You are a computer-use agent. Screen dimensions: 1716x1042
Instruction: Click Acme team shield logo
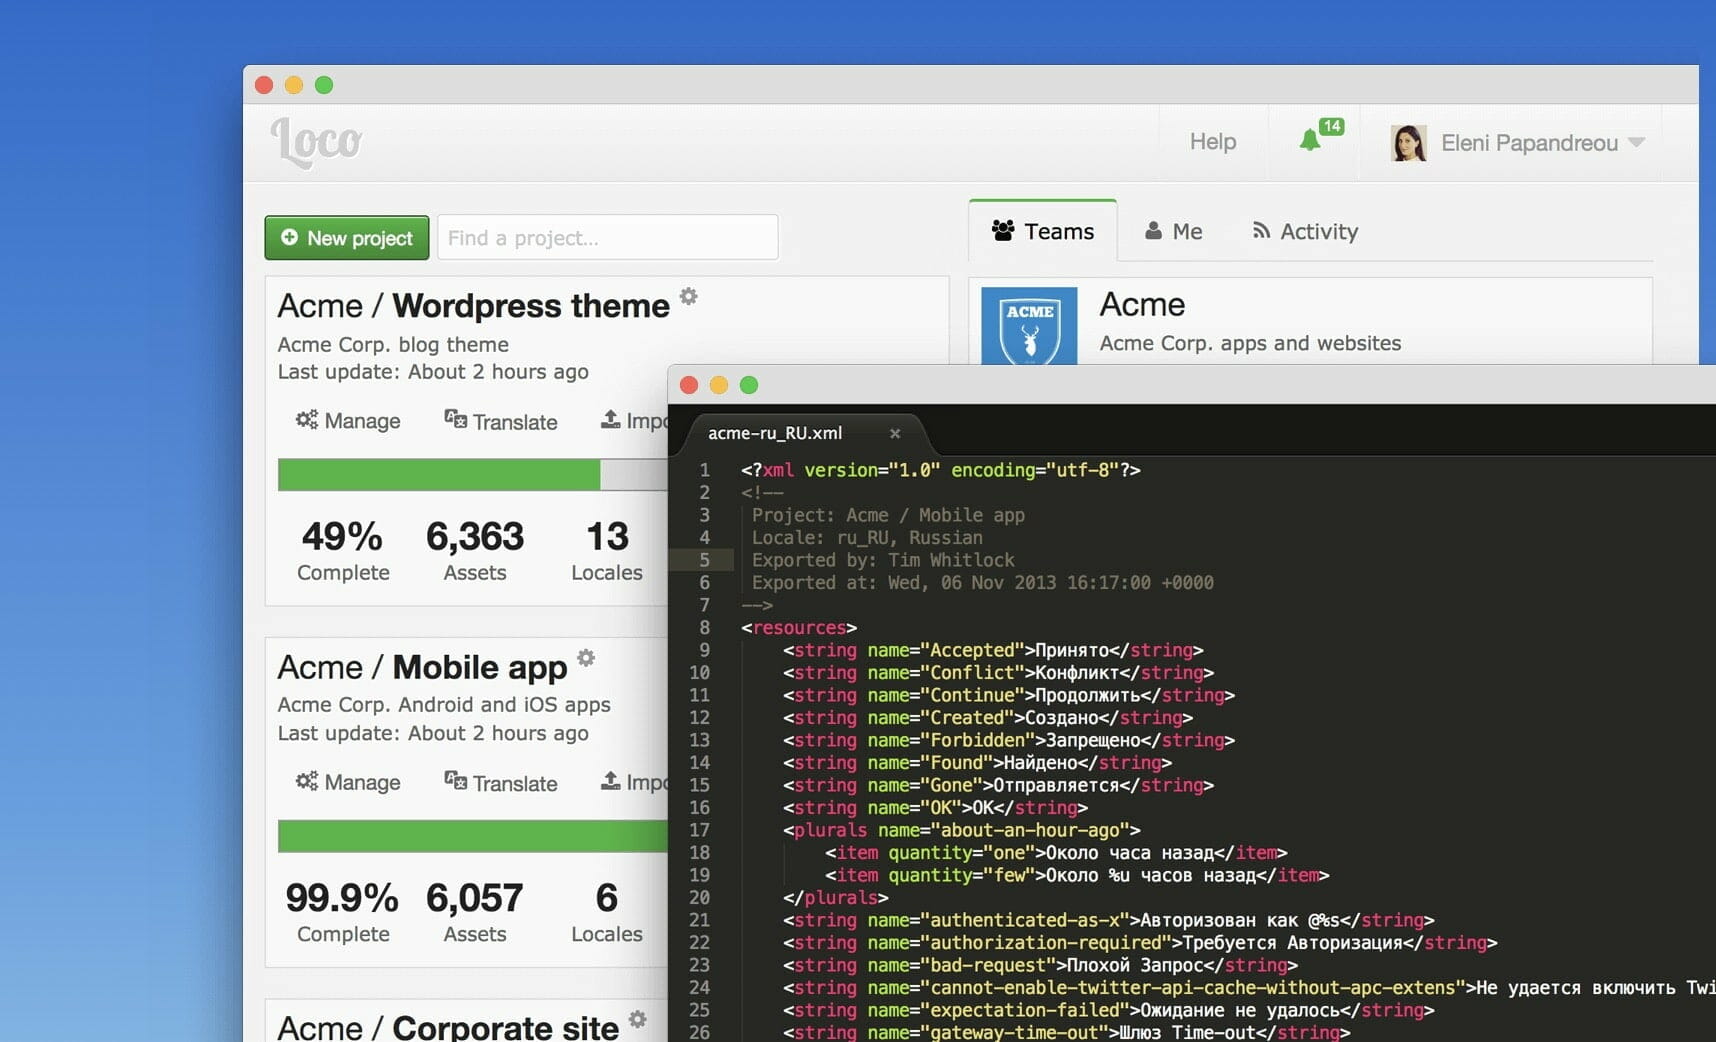click(x=1029, y=326)
